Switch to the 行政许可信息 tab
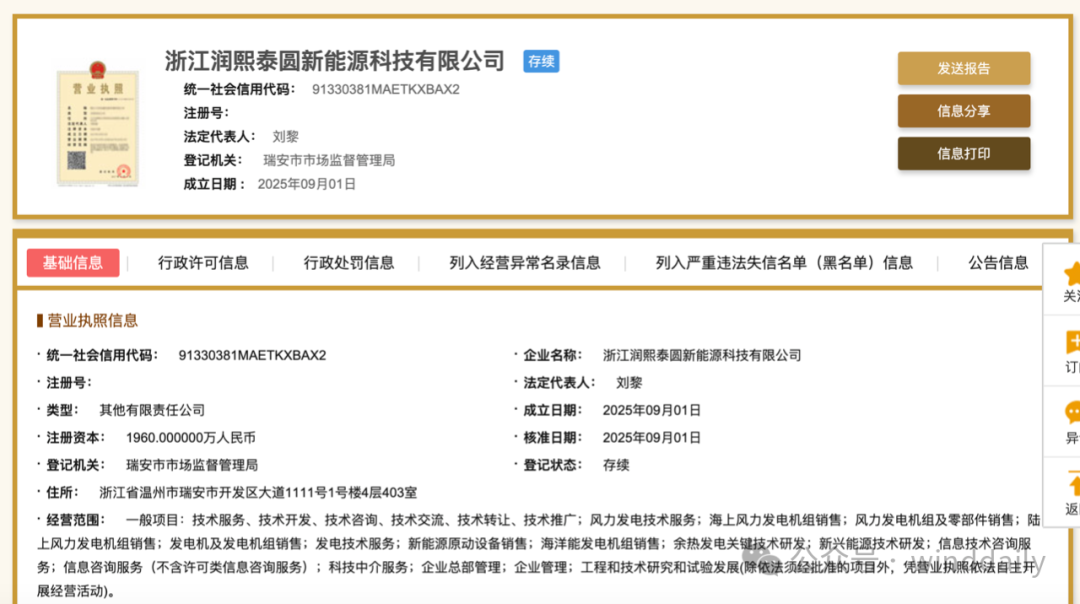 coord(203,263)
